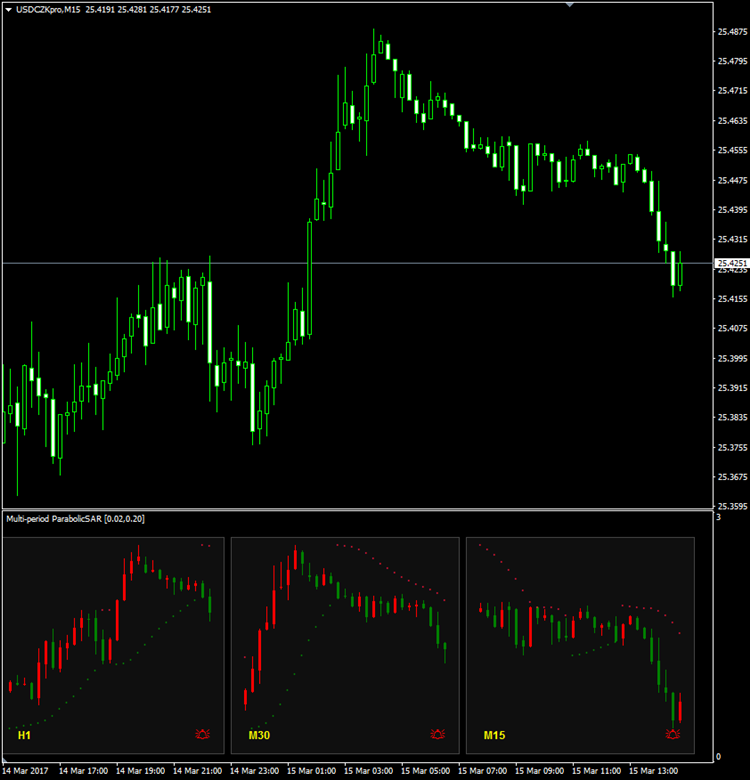Screen dimensions: 750x780
Task: Click the 15 Mar 07:00 time axis label
Action: tap(482, 771)
